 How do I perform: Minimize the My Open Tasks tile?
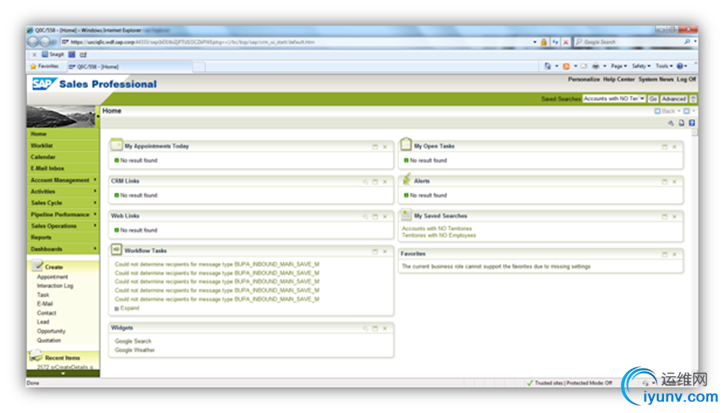665,147
